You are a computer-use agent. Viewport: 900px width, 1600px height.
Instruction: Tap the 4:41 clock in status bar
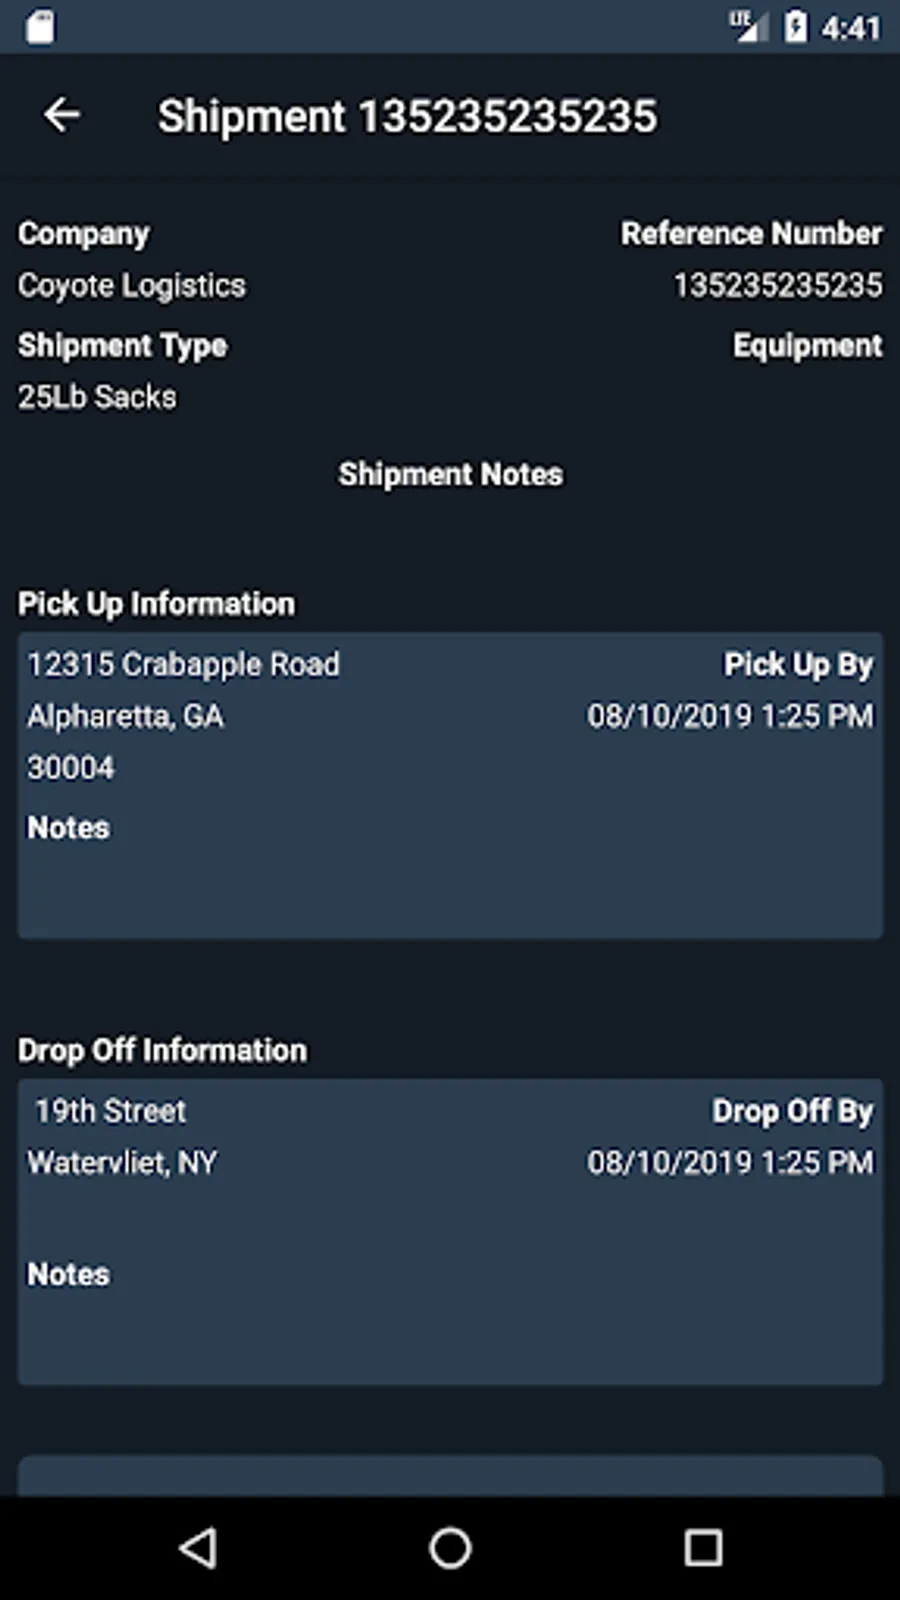[x=851, y=27]
